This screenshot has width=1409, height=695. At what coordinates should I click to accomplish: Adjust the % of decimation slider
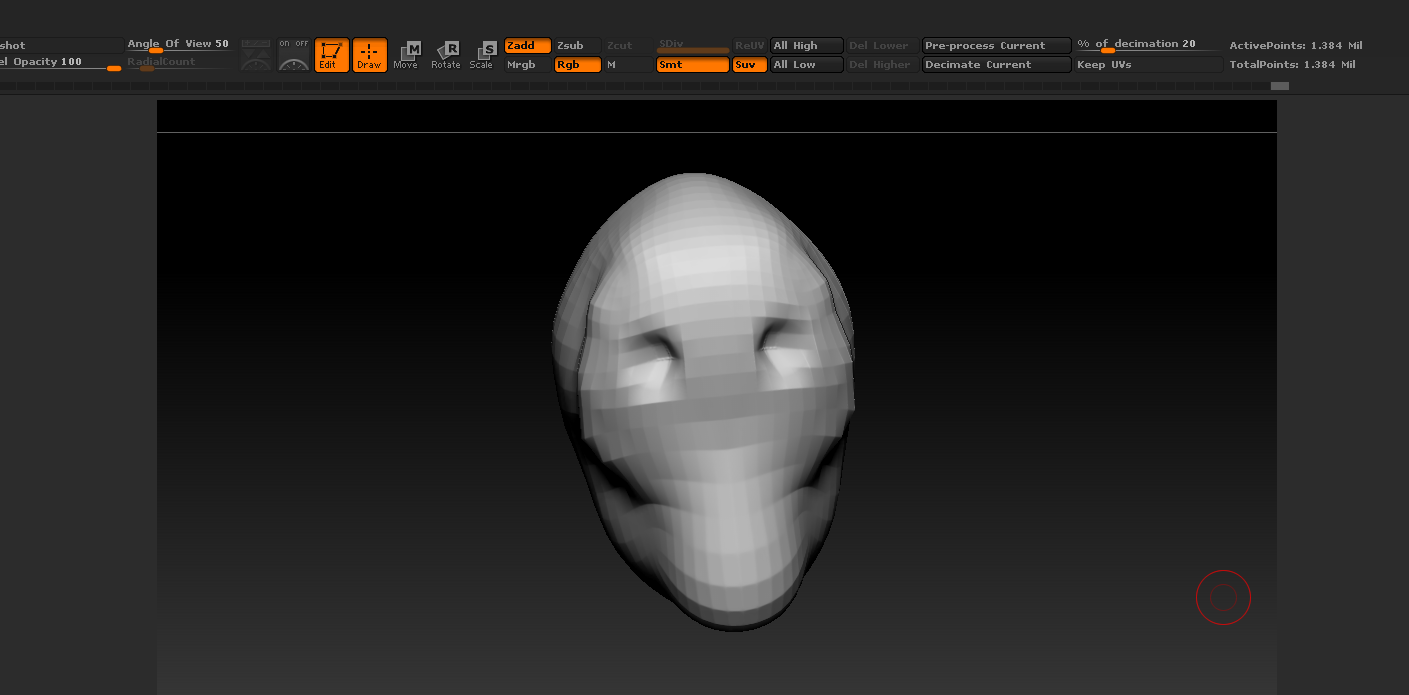(1148, 46)
